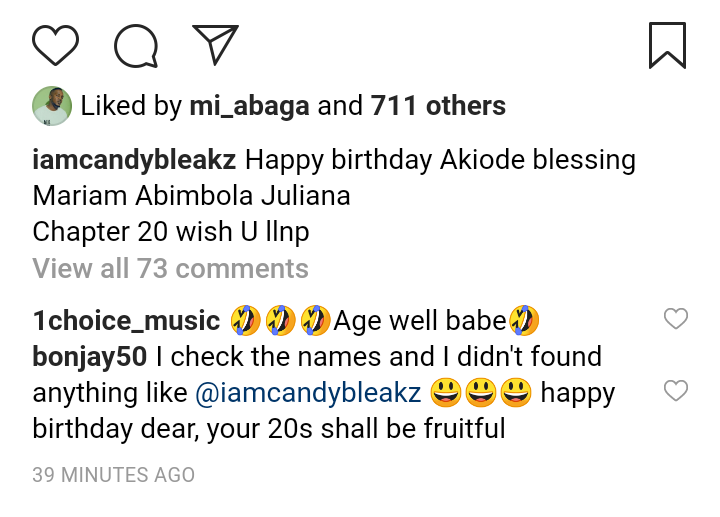Open iamcandybleakz profile from caption
Screen dimensions: 720x517
click(x=135, y=160)
